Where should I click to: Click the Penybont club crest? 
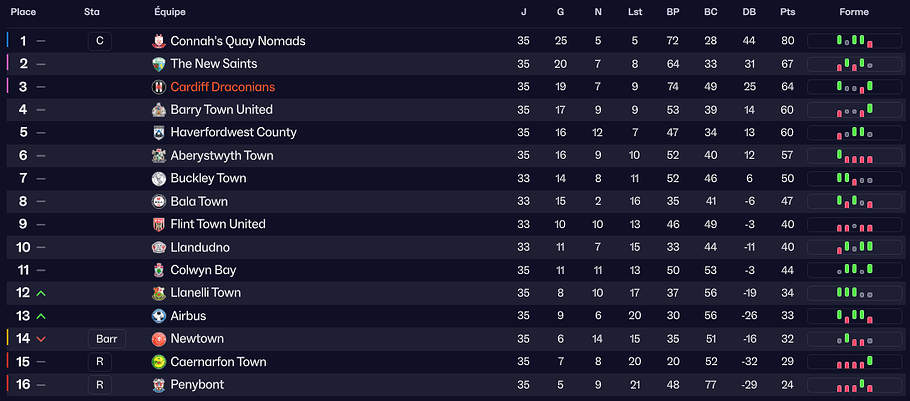[x=158, y=385]
